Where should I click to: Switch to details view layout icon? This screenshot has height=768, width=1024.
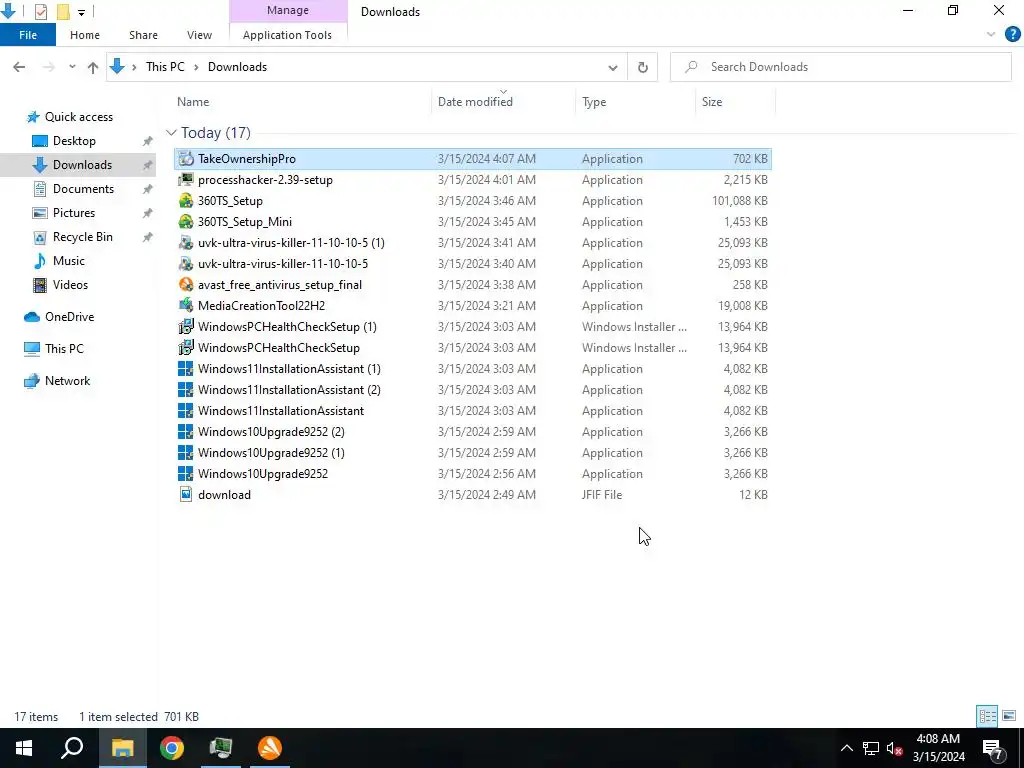(987, 716)
